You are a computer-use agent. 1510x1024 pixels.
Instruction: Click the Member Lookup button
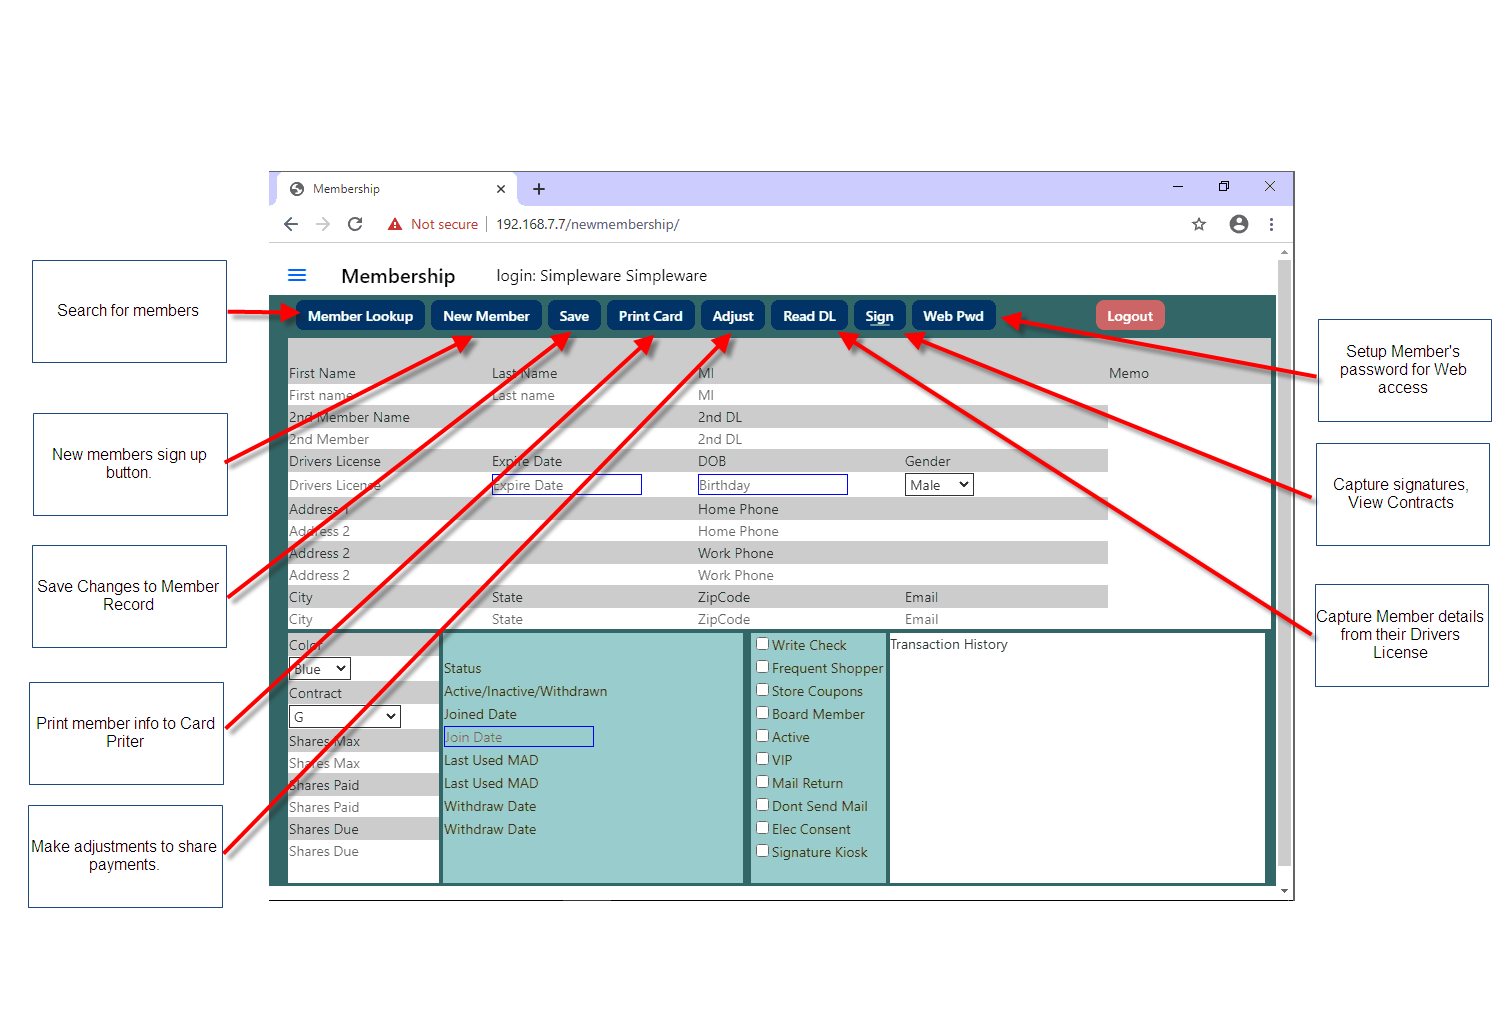coord(360,316)
